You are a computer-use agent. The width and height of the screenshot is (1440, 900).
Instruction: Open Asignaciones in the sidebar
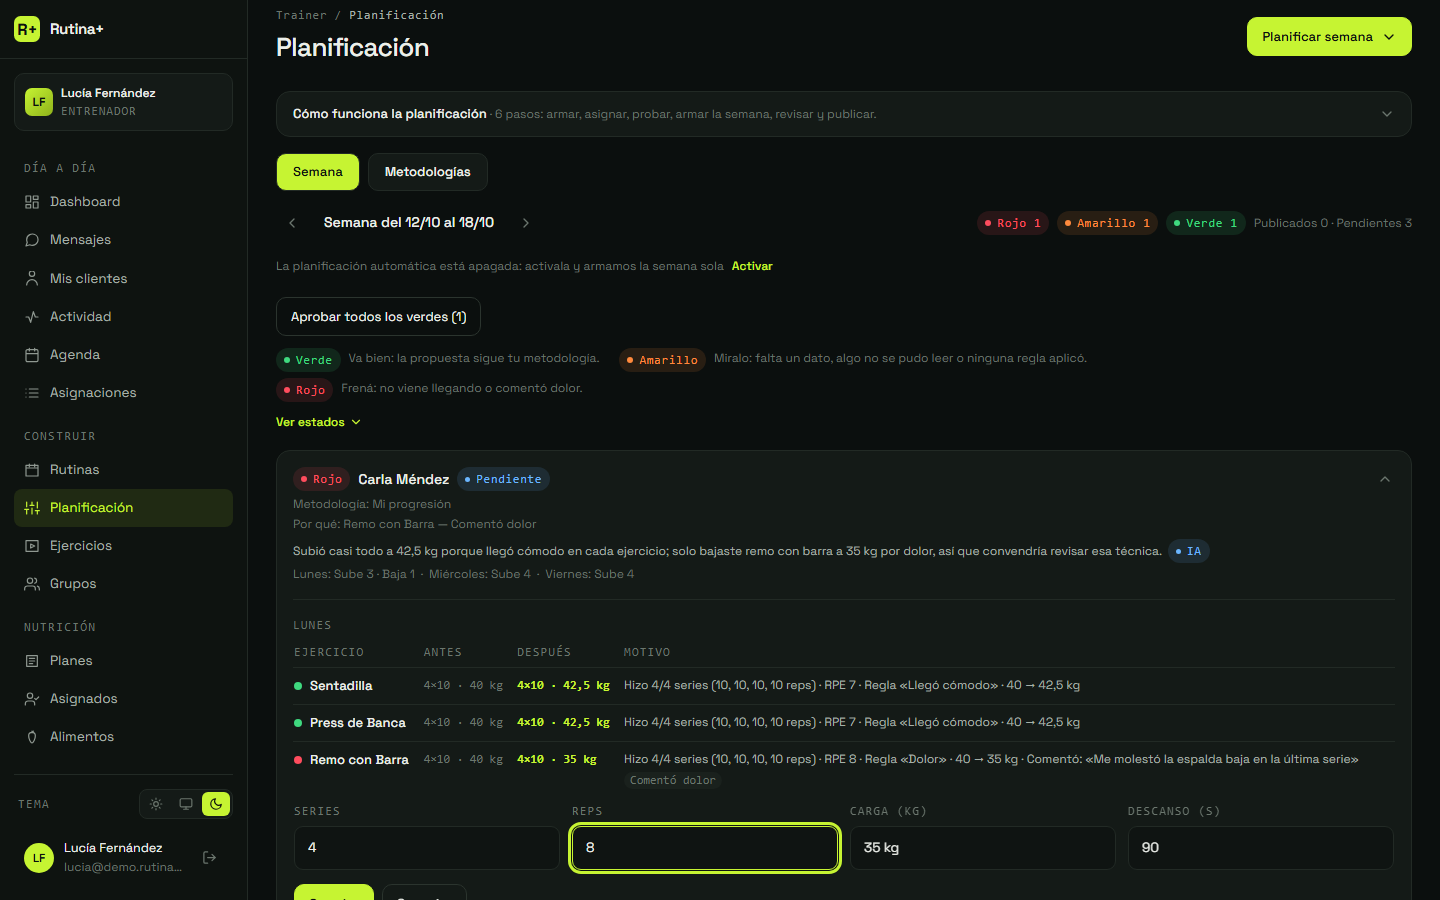click(x=123, y=393)
